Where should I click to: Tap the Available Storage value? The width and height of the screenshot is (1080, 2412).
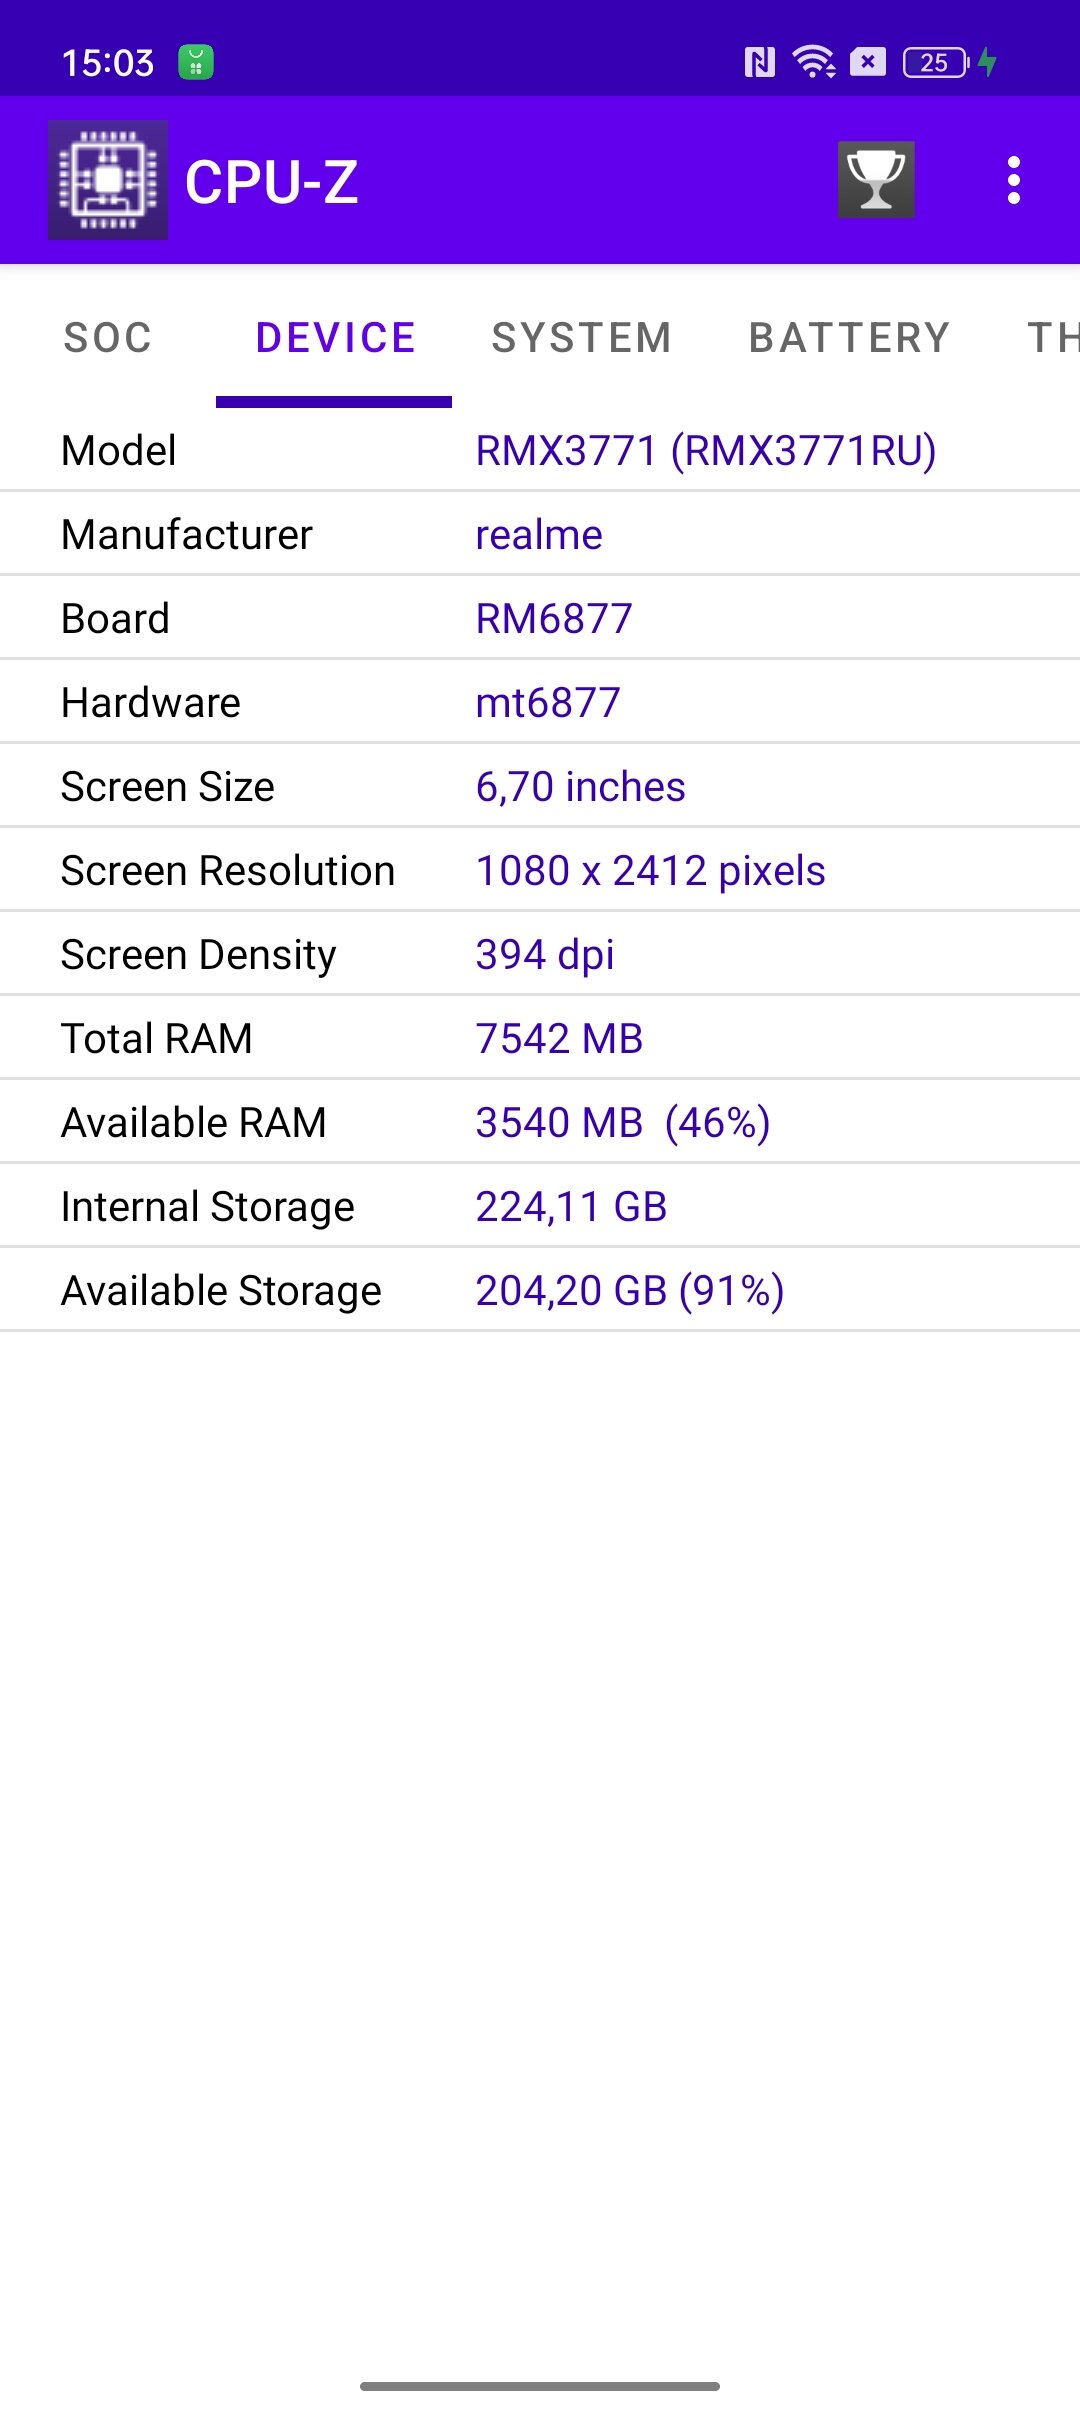pyautogui.click(x=630, y=1291)
